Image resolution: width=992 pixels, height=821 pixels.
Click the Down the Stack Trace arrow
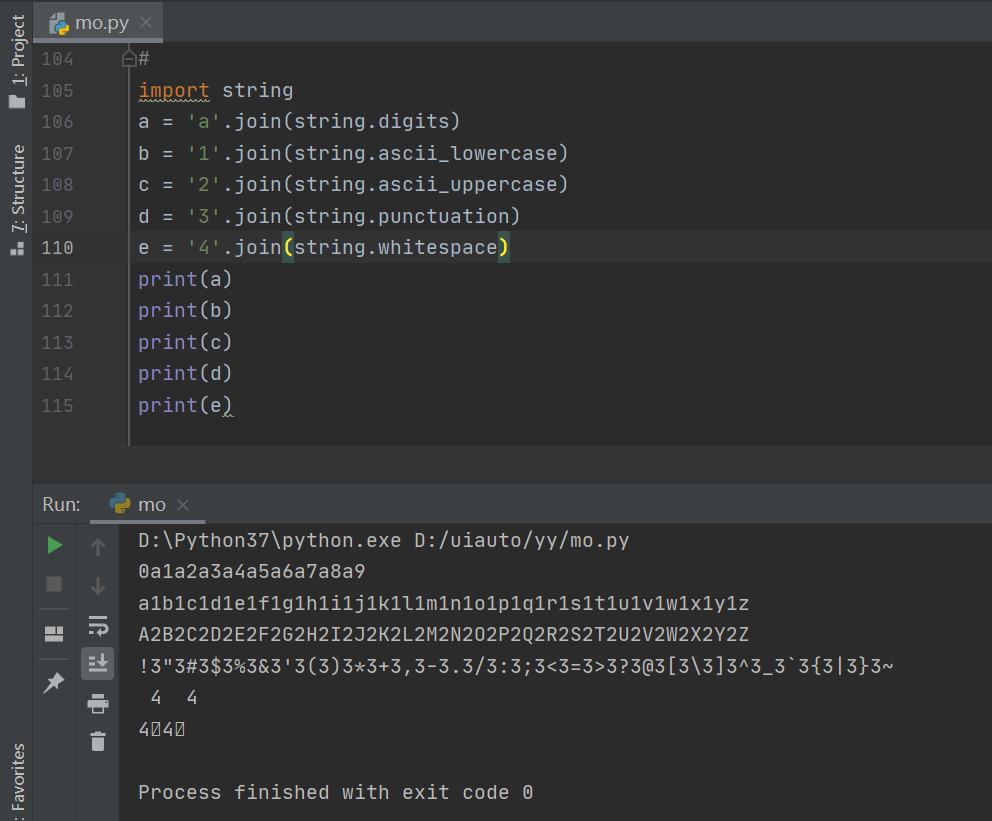[98, 586]
